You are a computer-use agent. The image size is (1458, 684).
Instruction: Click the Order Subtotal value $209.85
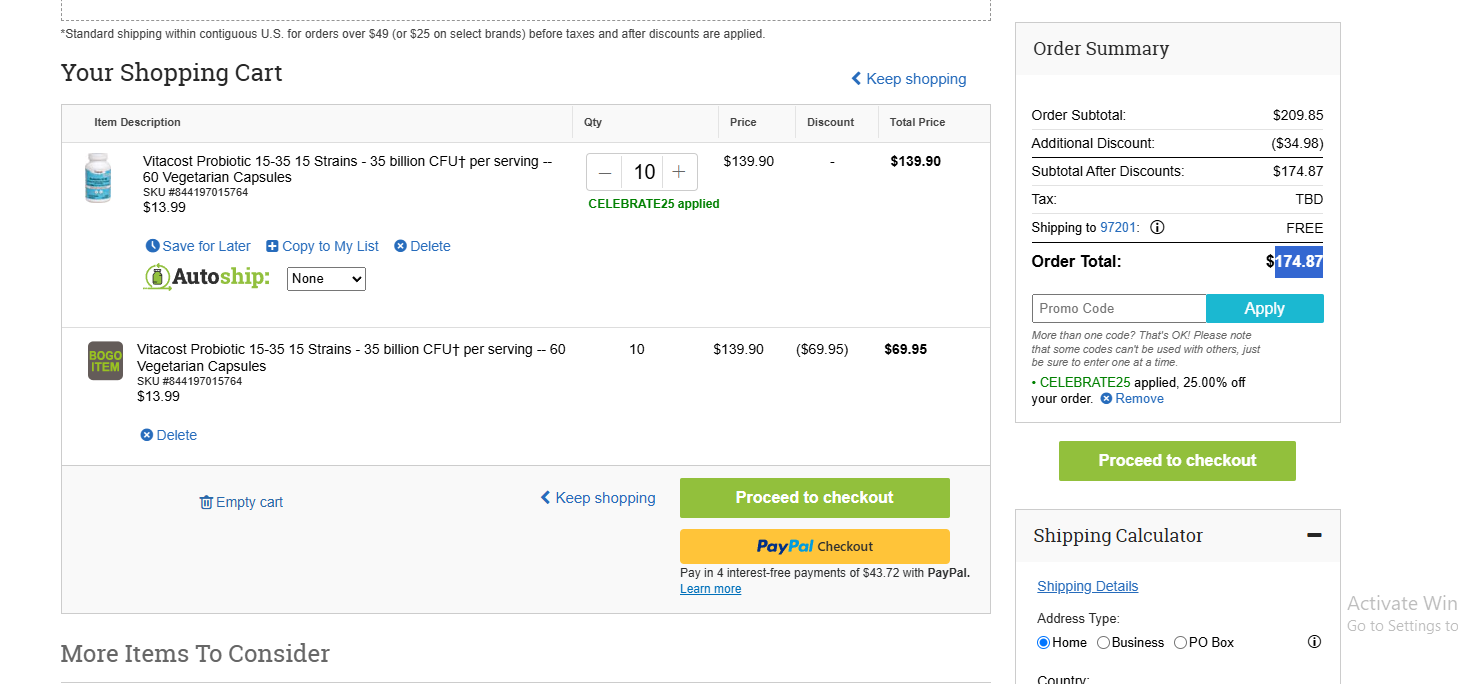click(1298, 115)
